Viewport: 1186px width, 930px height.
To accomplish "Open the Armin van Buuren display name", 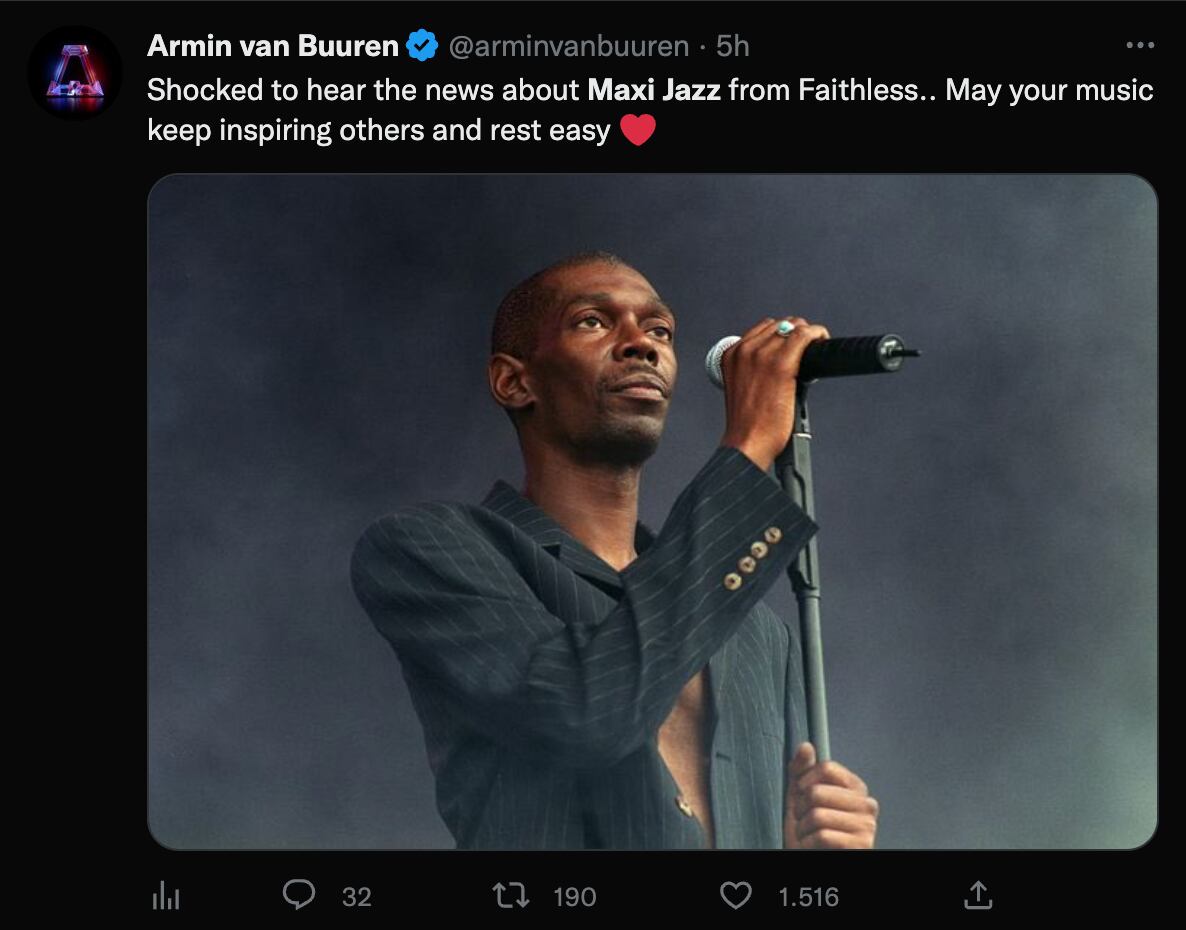I will point(272,46).
